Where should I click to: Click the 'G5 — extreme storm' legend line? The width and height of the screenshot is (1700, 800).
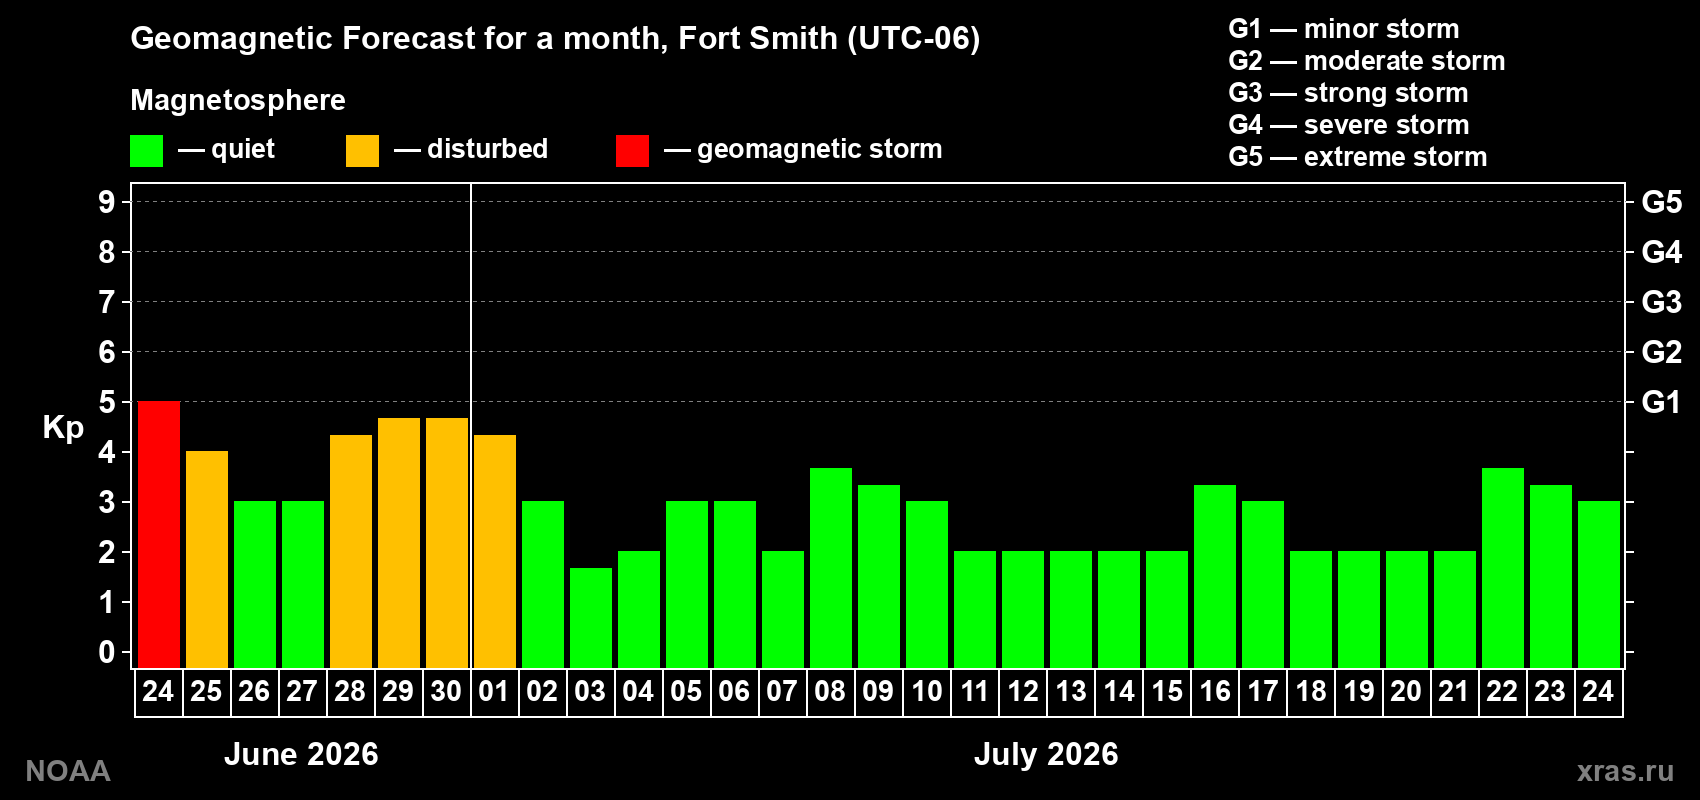(x=1358, y=157)
